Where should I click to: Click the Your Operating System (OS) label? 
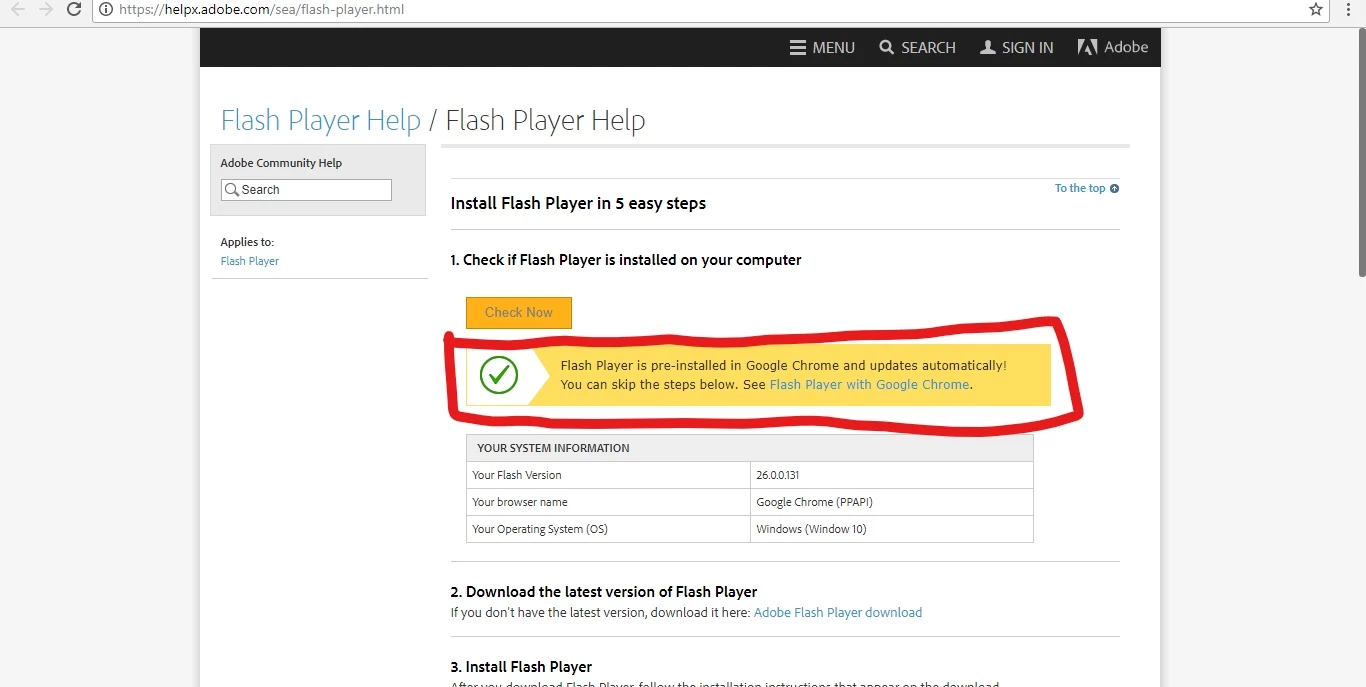pyautogui.click(x=540, y=529)
